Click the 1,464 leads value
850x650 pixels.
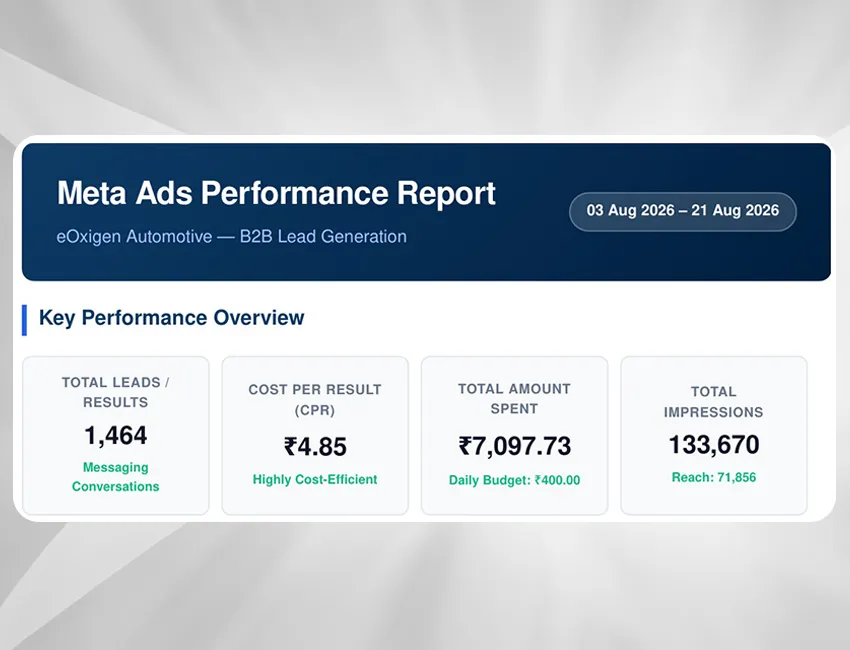coord(115,436)
